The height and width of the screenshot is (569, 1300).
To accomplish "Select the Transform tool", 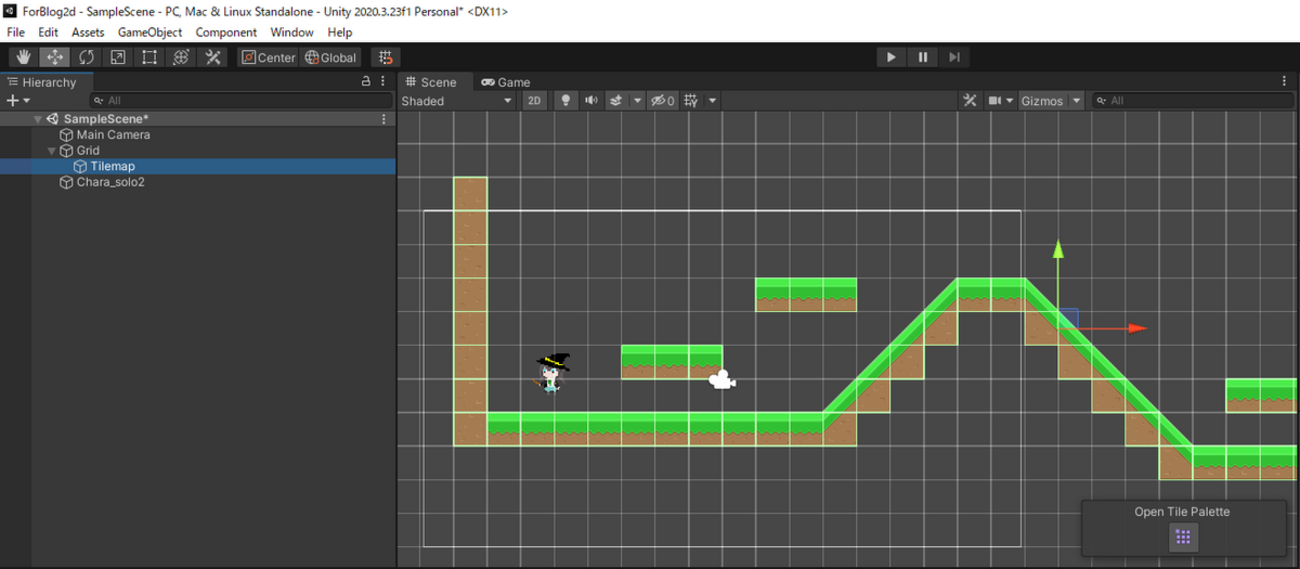I will (181, 57).
